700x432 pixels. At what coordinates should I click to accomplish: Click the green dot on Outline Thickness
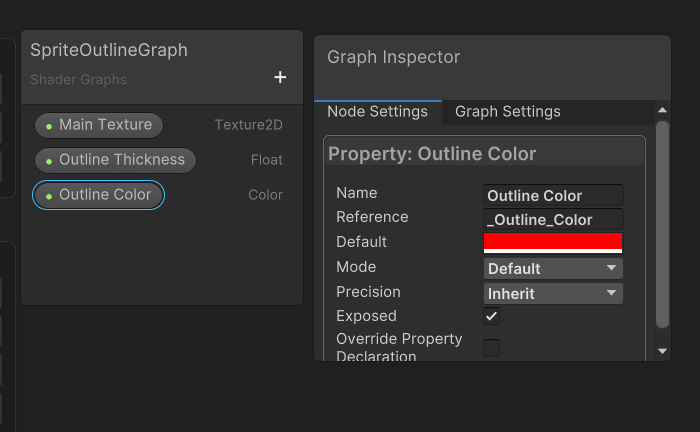pyautogui.click(x=49, y=160)
